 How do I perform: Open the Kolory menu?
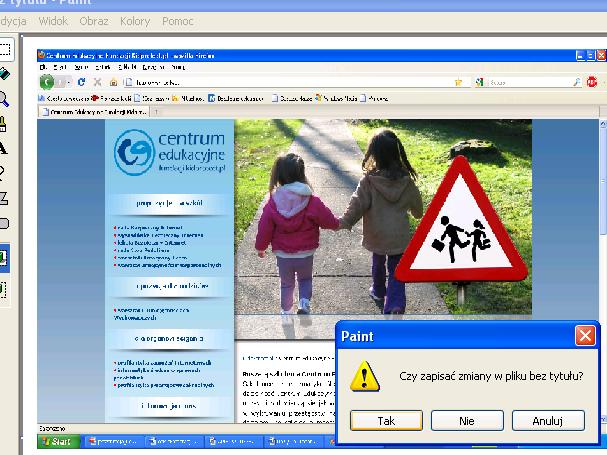click(x=135, y=21)
